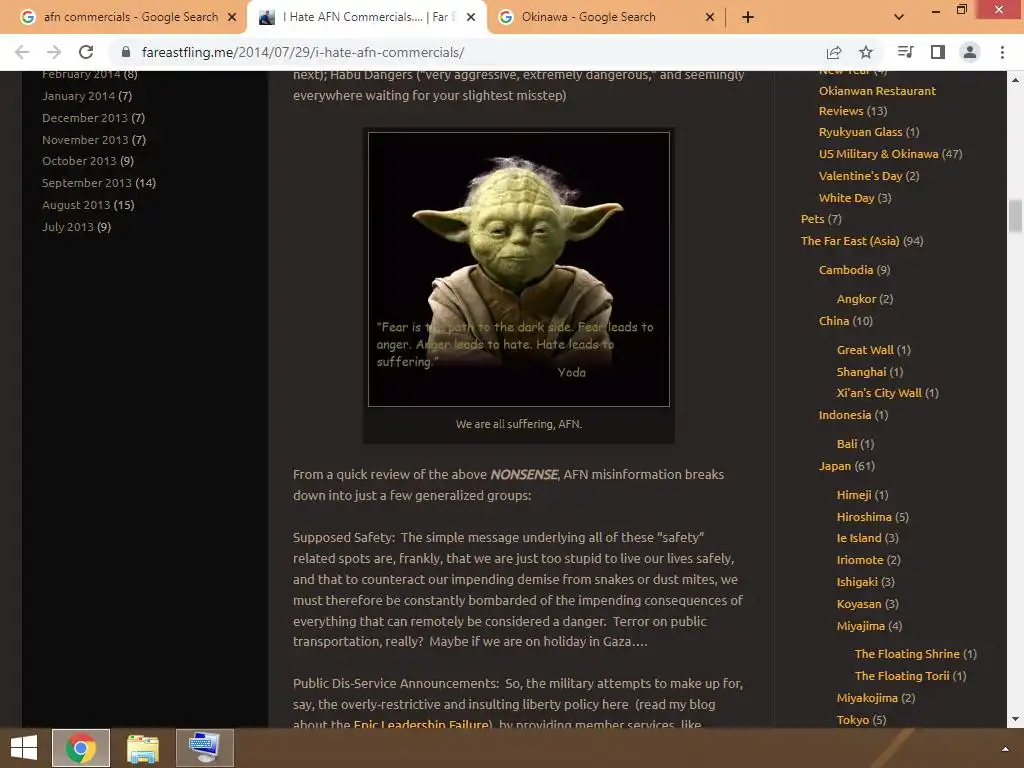Open January 2014 archive
The width and height of the screenshot is (1024, 768).
point(78,96)
